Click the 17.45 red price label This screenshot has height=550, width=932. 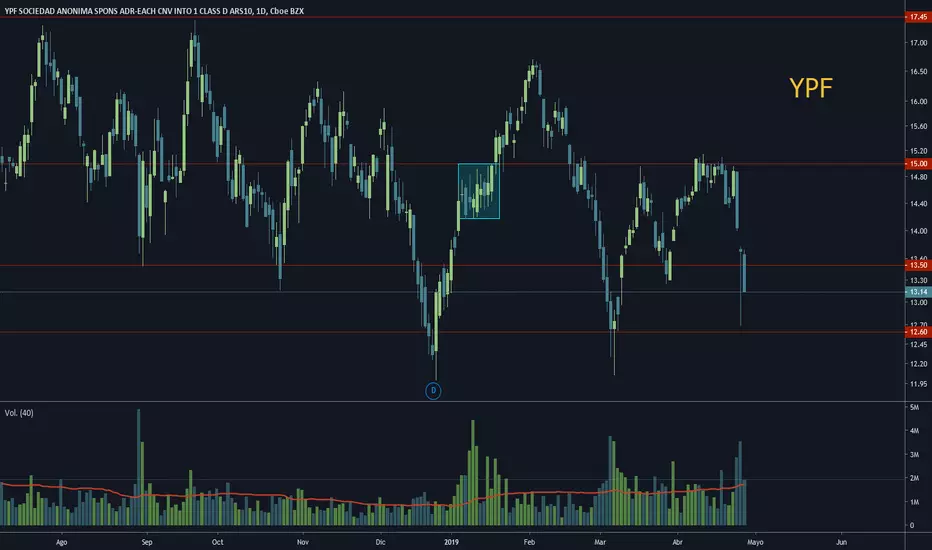click(918, 17)
